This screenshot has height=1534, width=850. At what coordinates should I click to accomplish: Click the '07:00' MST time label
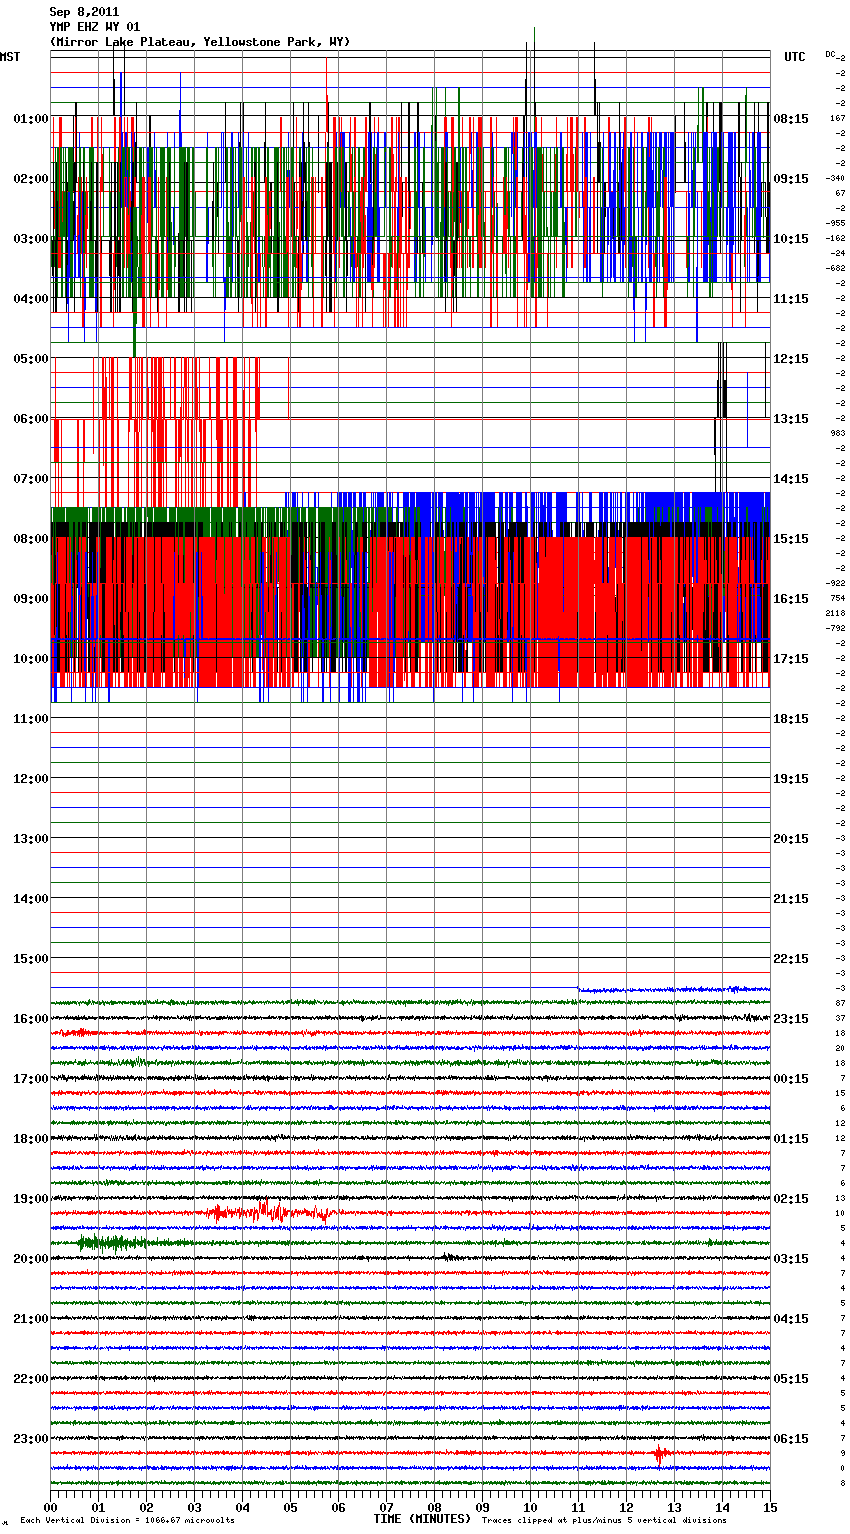31,478
